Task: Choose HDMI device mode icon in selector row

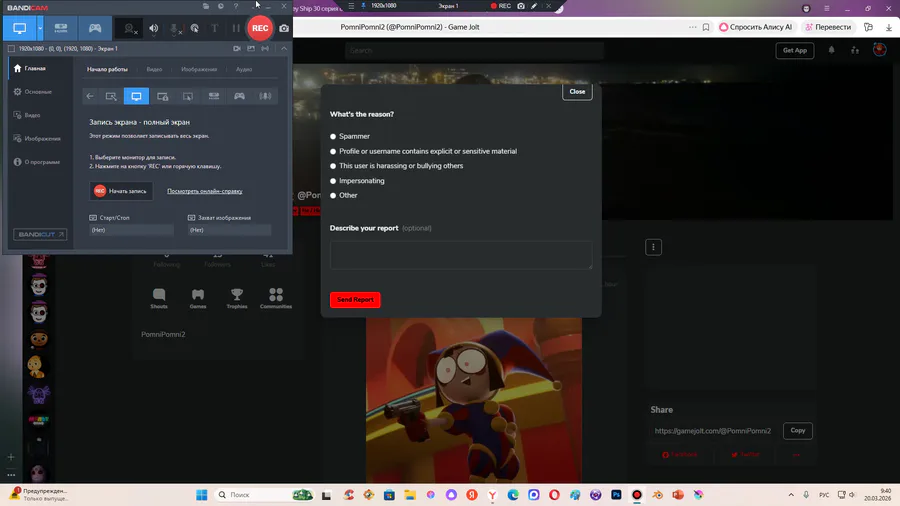Action: click(x=214, y=96)
